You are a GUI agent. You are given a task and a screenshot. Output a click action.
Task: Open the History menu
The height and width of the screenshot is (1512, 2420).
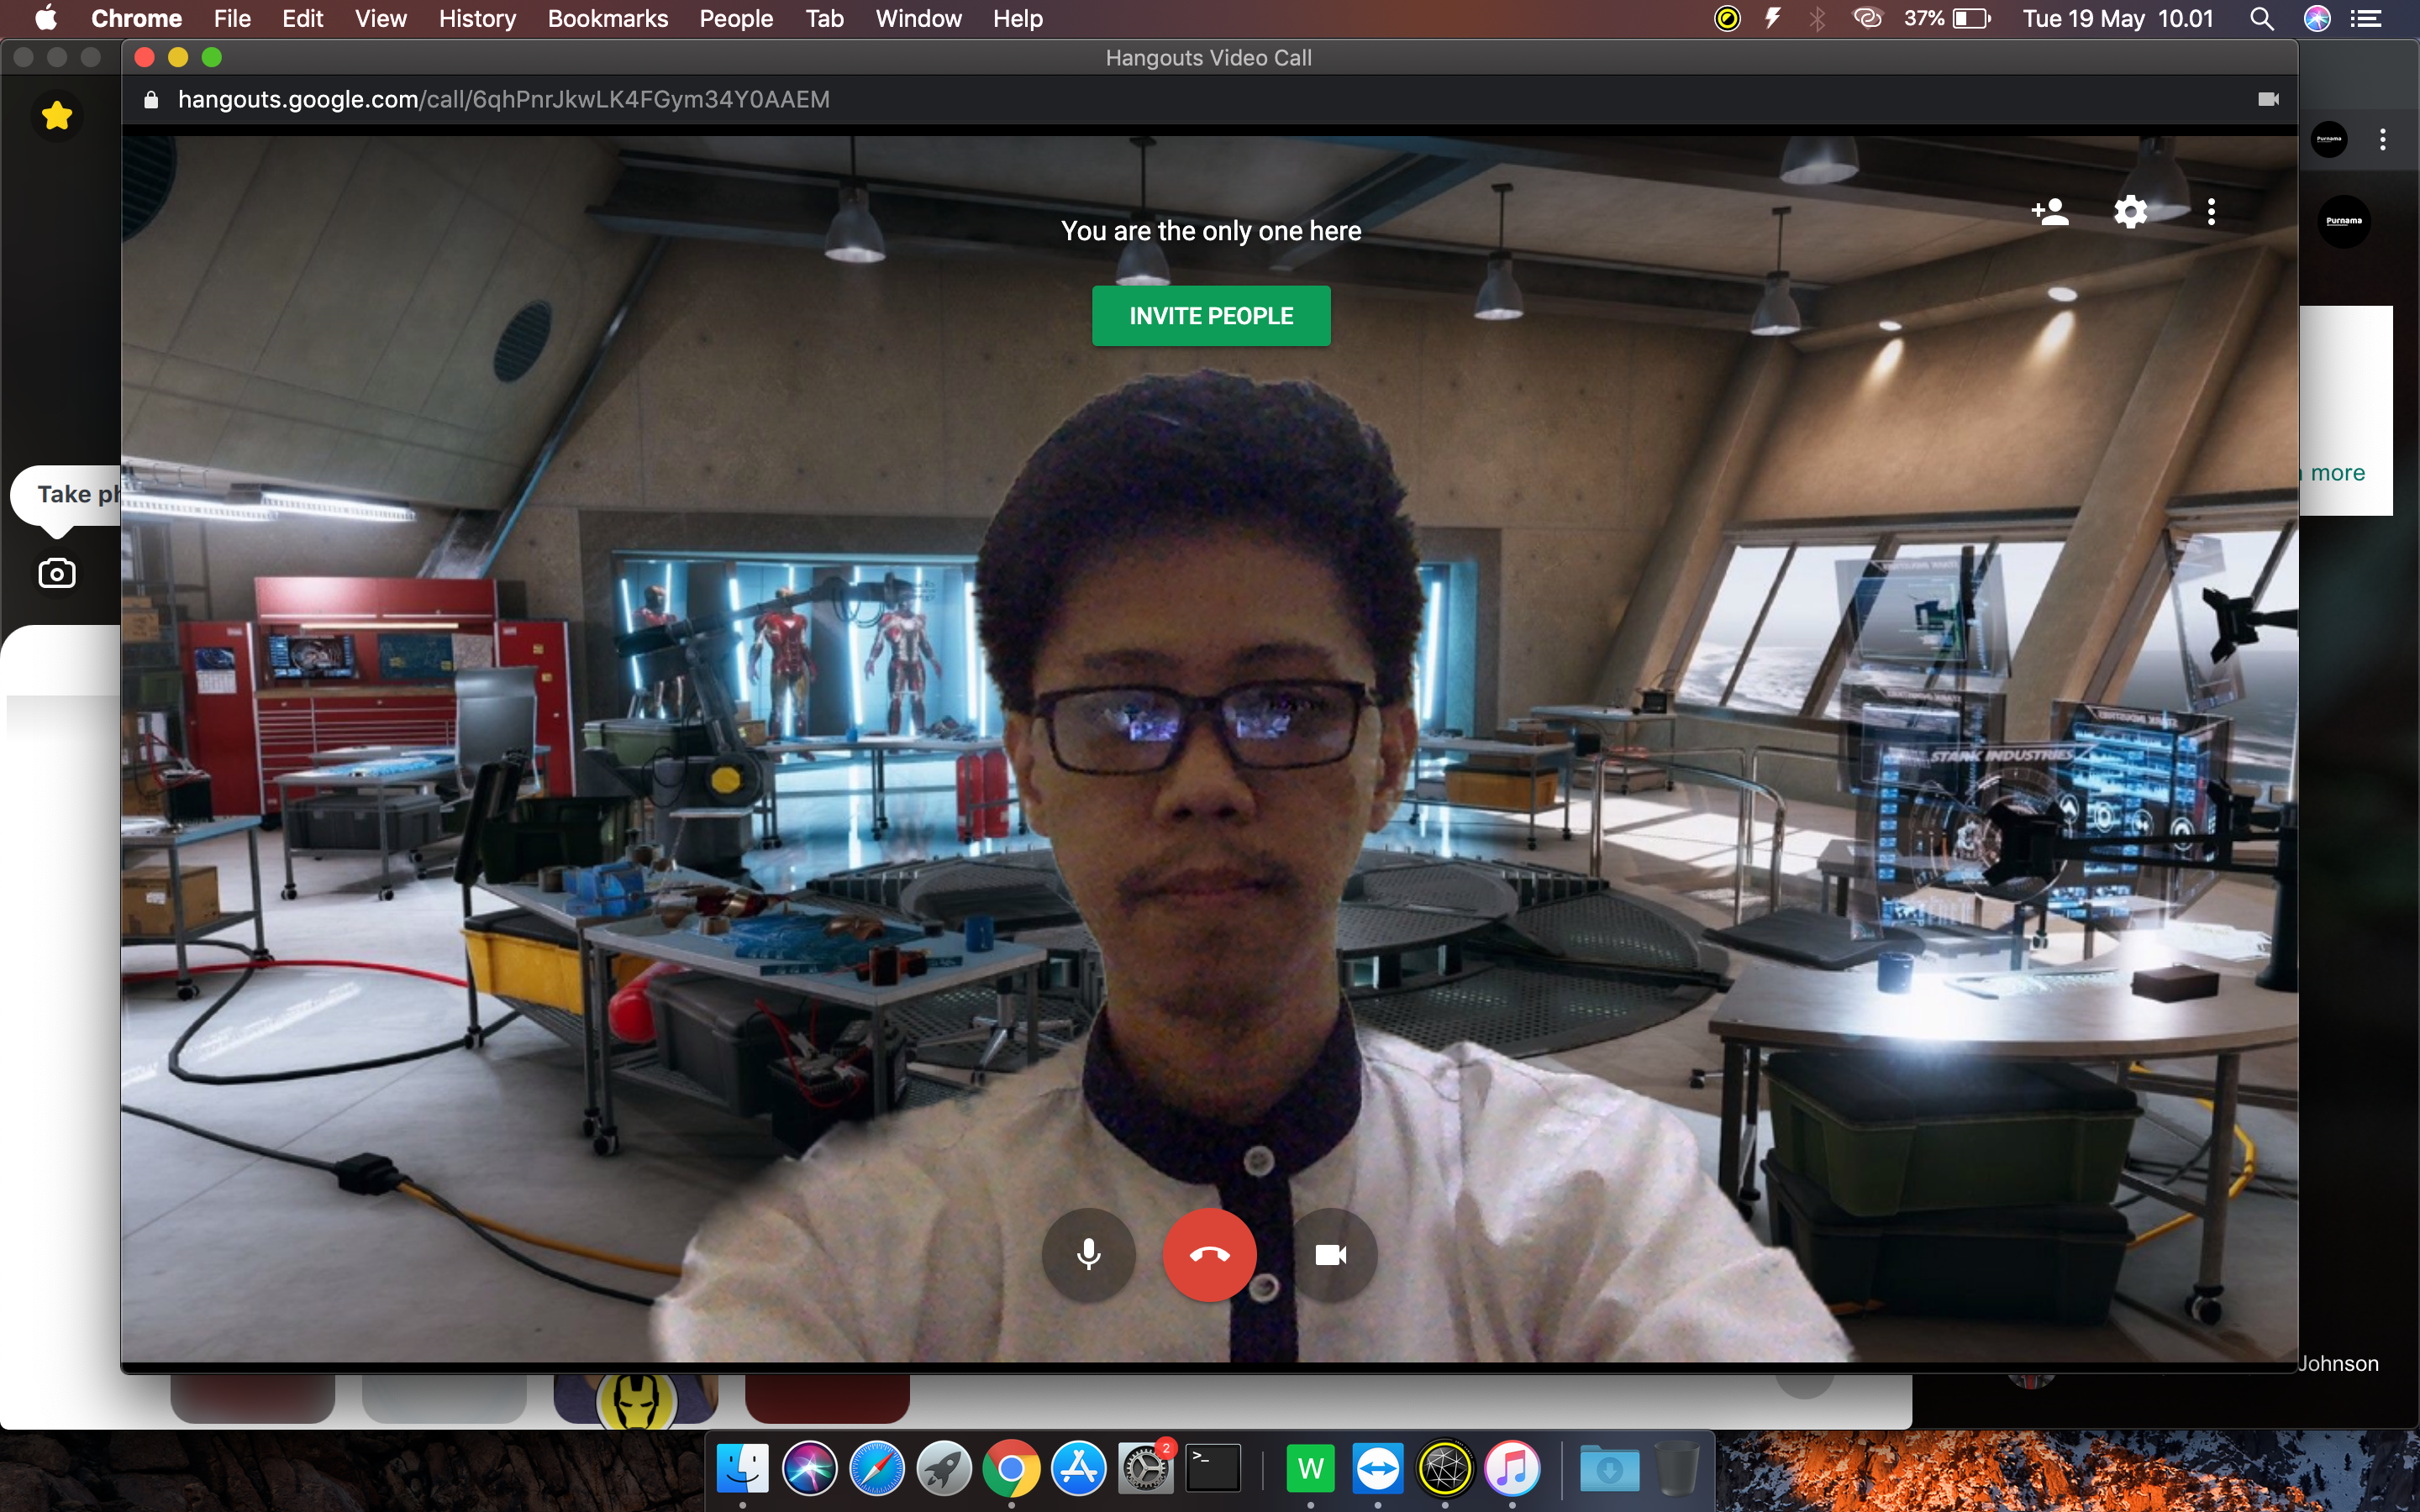477,18
